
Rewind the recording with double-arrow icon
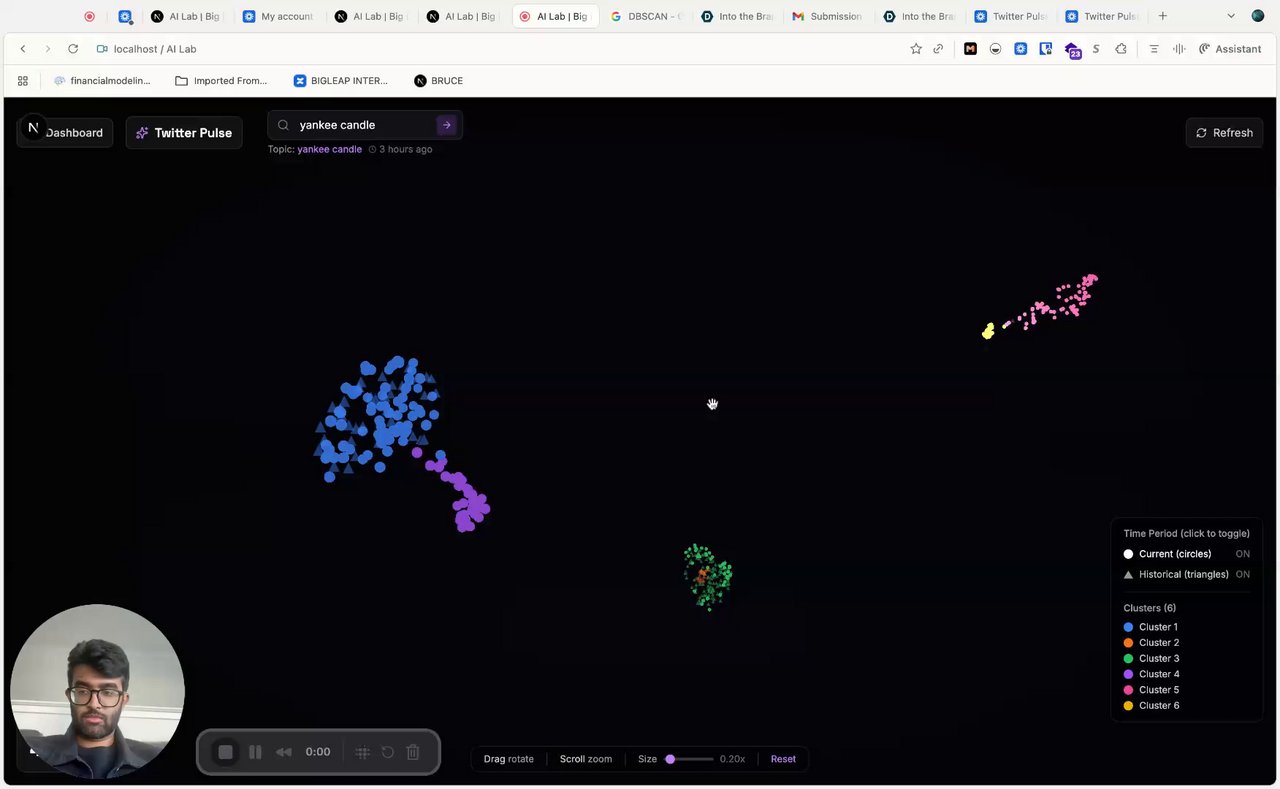pos(284,752)
